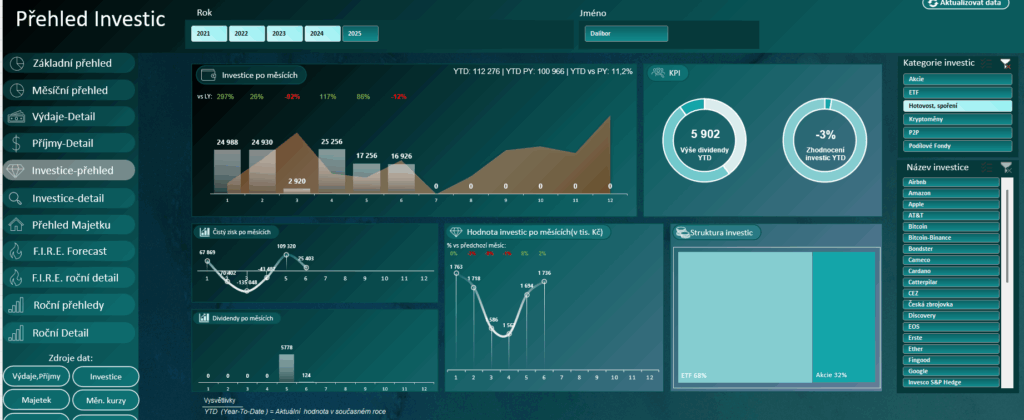Click the dollar sign icon for Příjmy-Detail
The image size is (1024, 420).
click(17, 144)
